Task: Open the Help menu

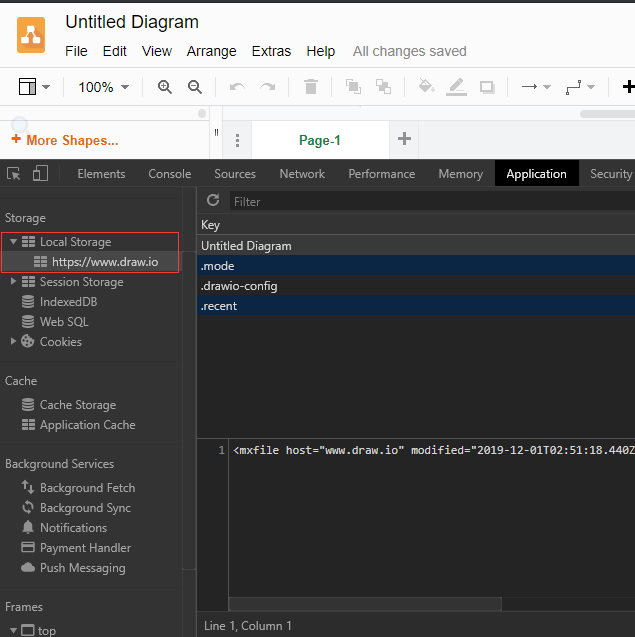Action: tap(321, 51)
